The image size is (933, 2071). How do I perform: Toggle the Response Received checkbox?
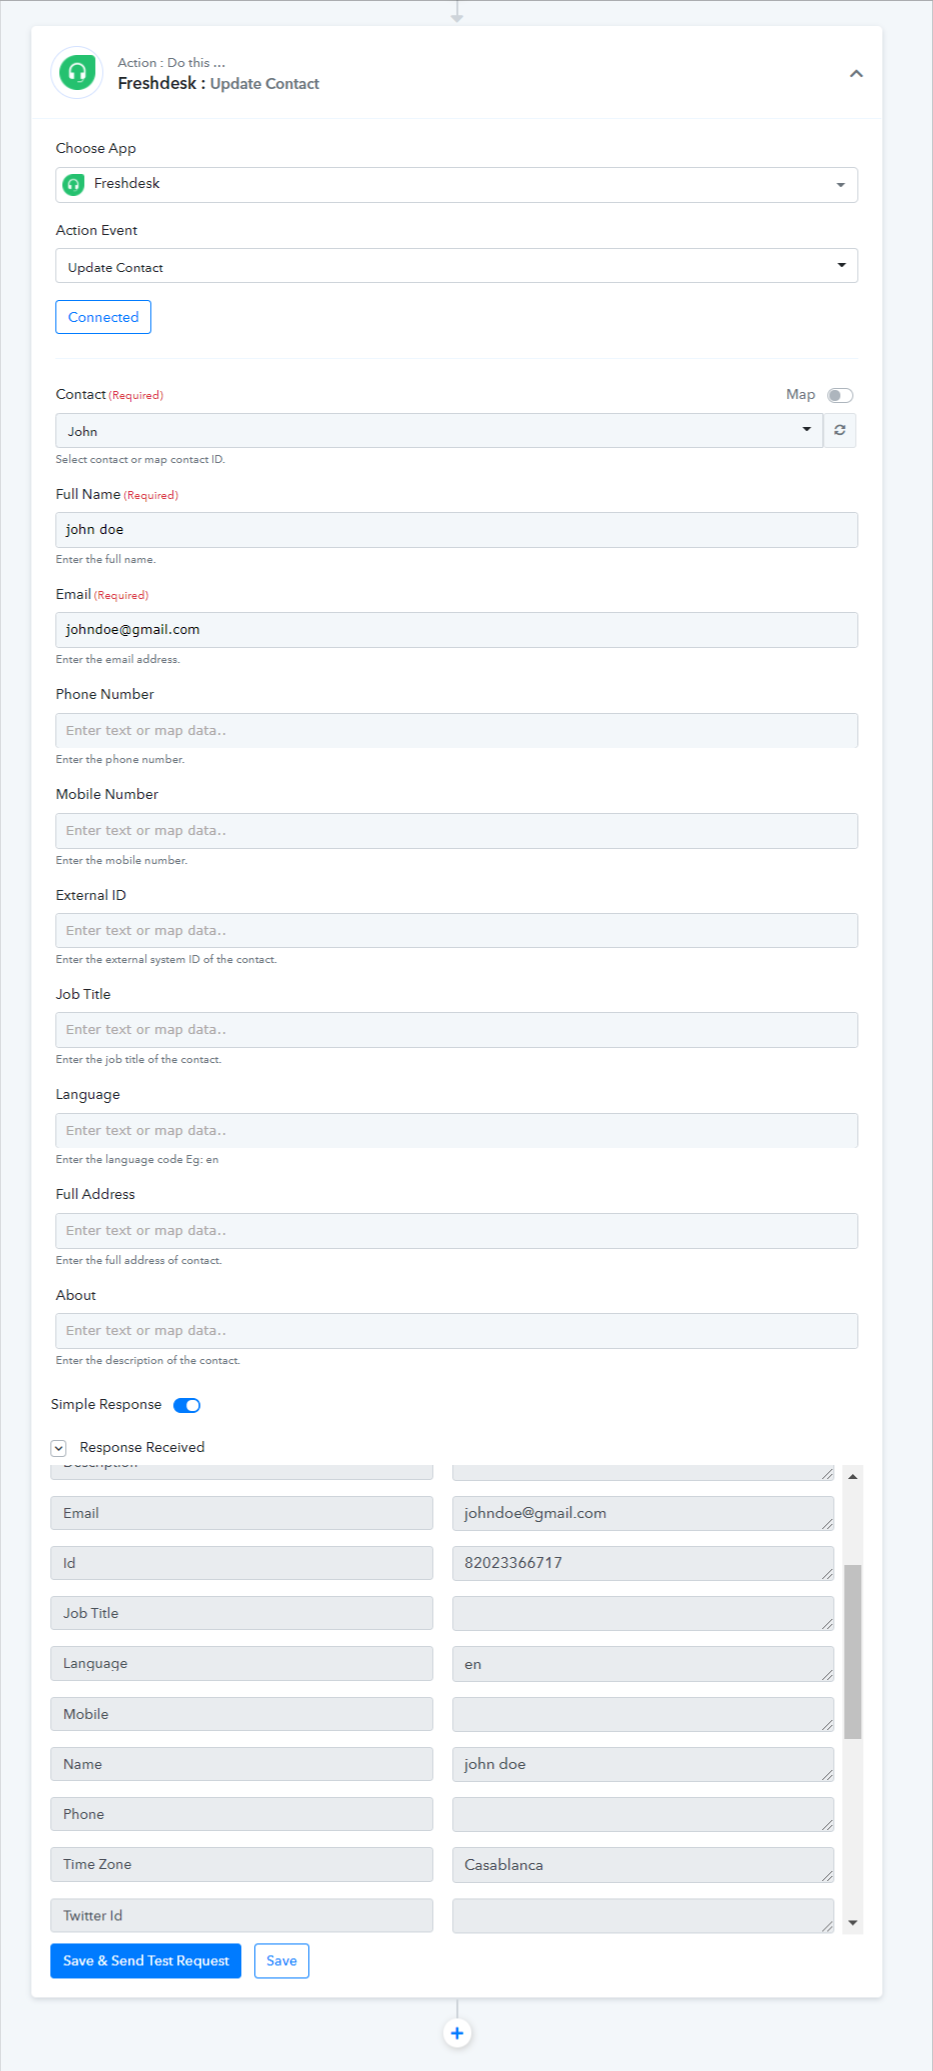point(59,1448)
